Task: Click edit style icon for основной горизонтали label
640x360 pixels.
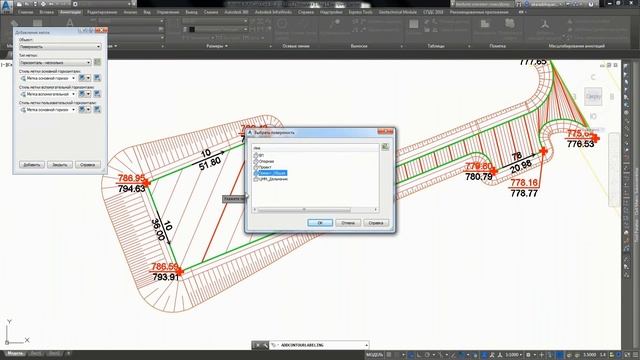Action: (82, 78)
